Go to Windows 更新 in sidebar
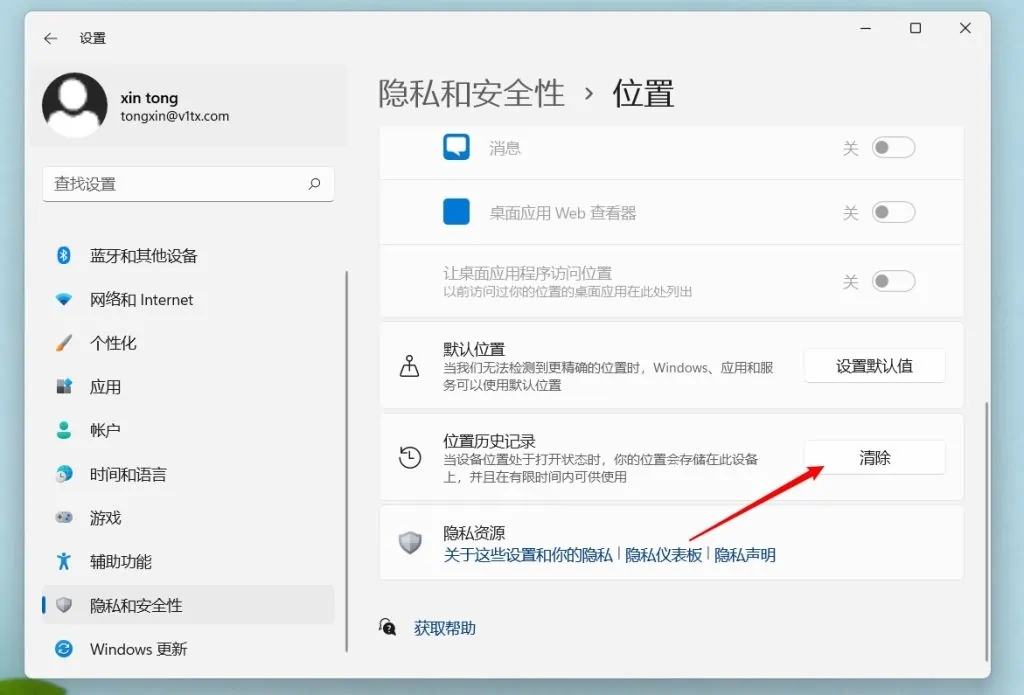The height and width of the screenshot is (695, 1024). (138, 649)
